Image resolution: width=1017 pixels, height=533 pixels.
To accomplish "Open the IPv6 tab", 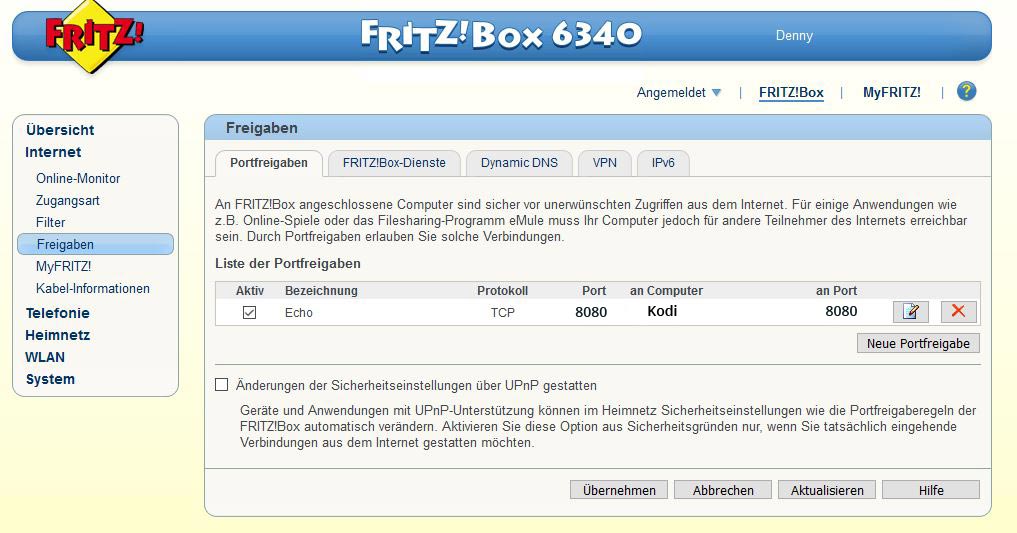I will [663, 163].
